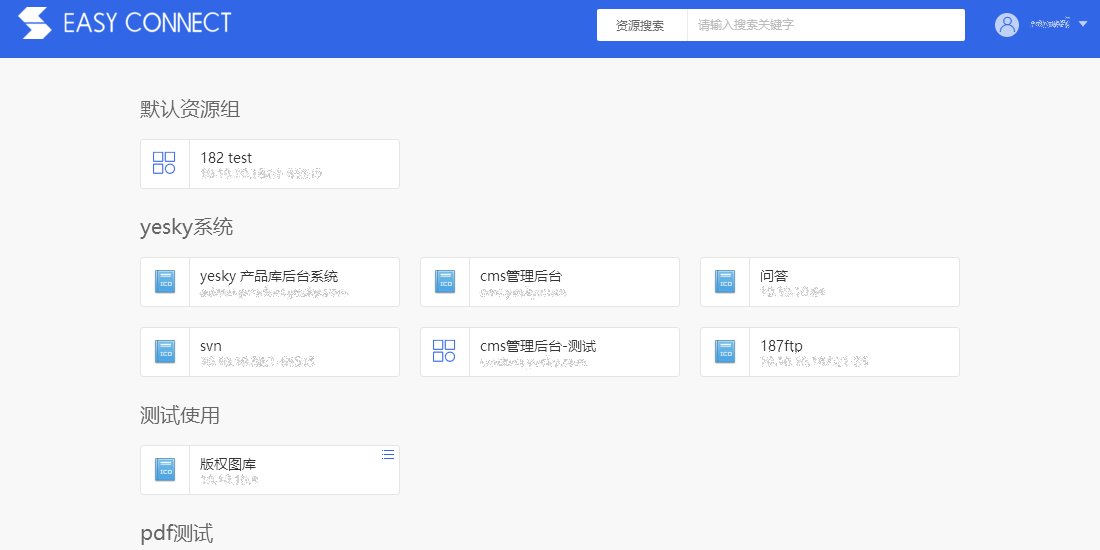Click the 182 test resource icon
The height and width of the screenshot is (550, 1100).
[164, 163]
